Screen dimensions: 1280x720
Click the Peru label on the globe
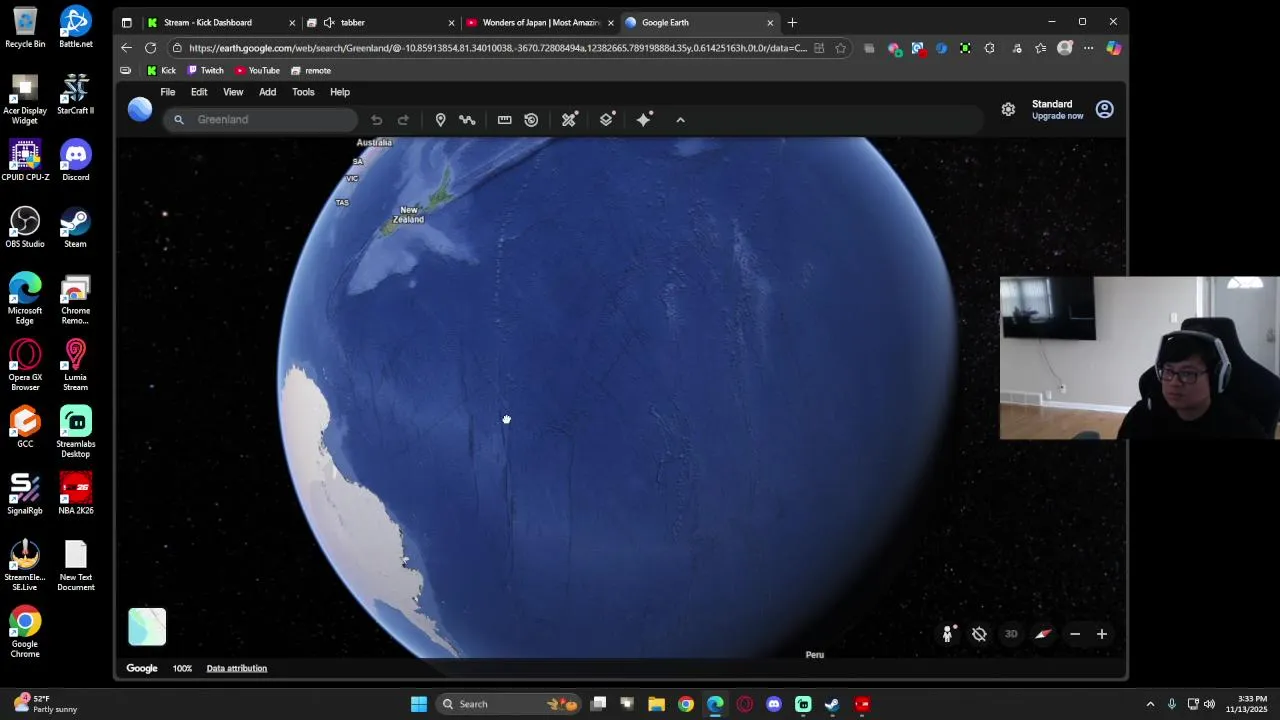point(815,655)
